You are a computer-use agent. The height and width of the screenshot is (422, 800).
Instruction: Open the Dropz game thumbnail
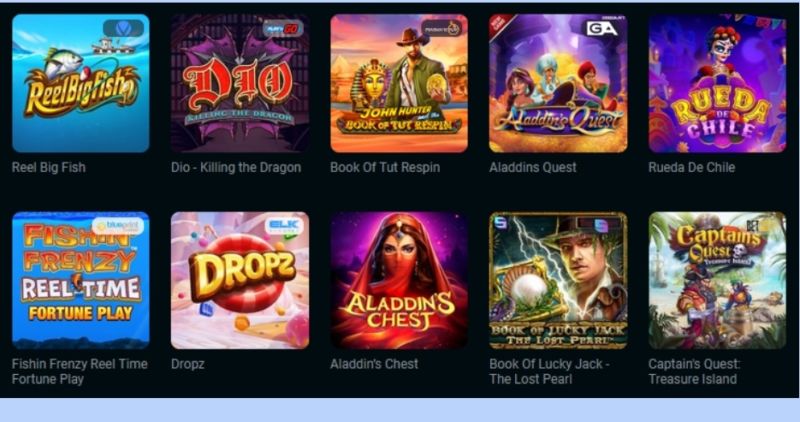click(240, 281)
